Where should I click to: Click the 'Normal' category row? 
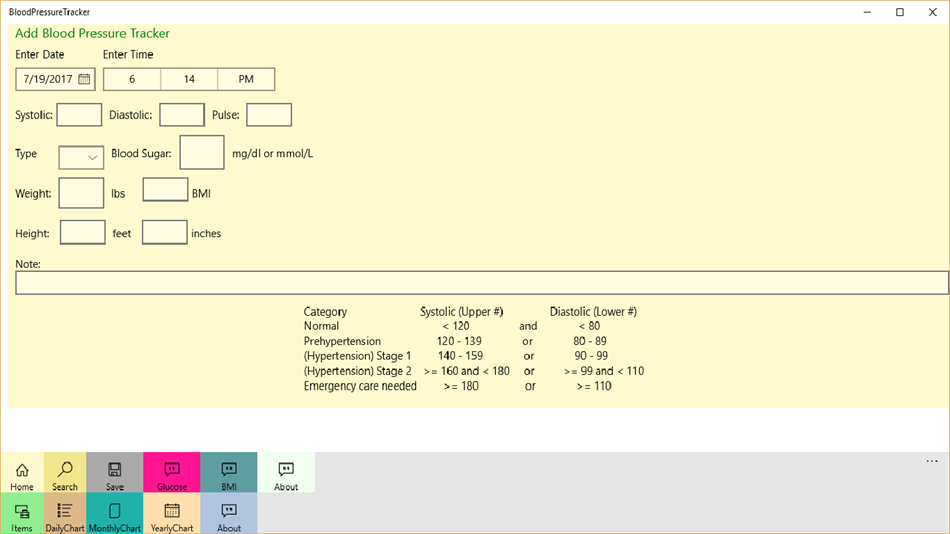[x=321, y=326]
